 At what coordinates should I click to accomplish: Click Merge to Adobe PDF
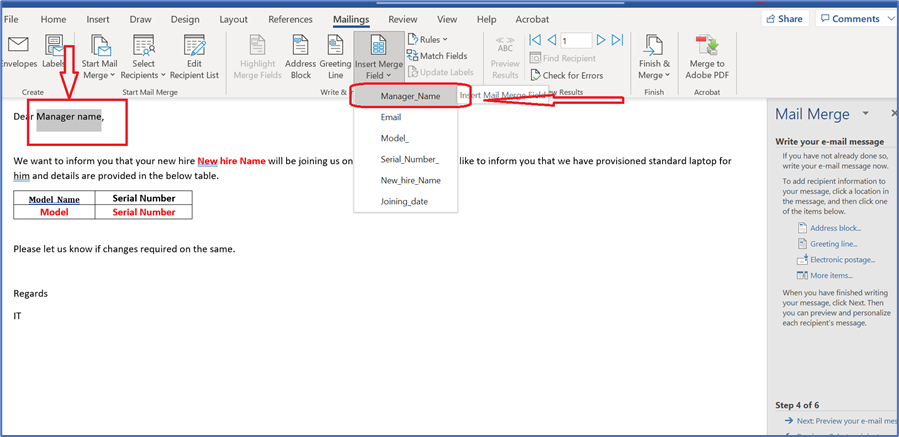click(706, 57)
